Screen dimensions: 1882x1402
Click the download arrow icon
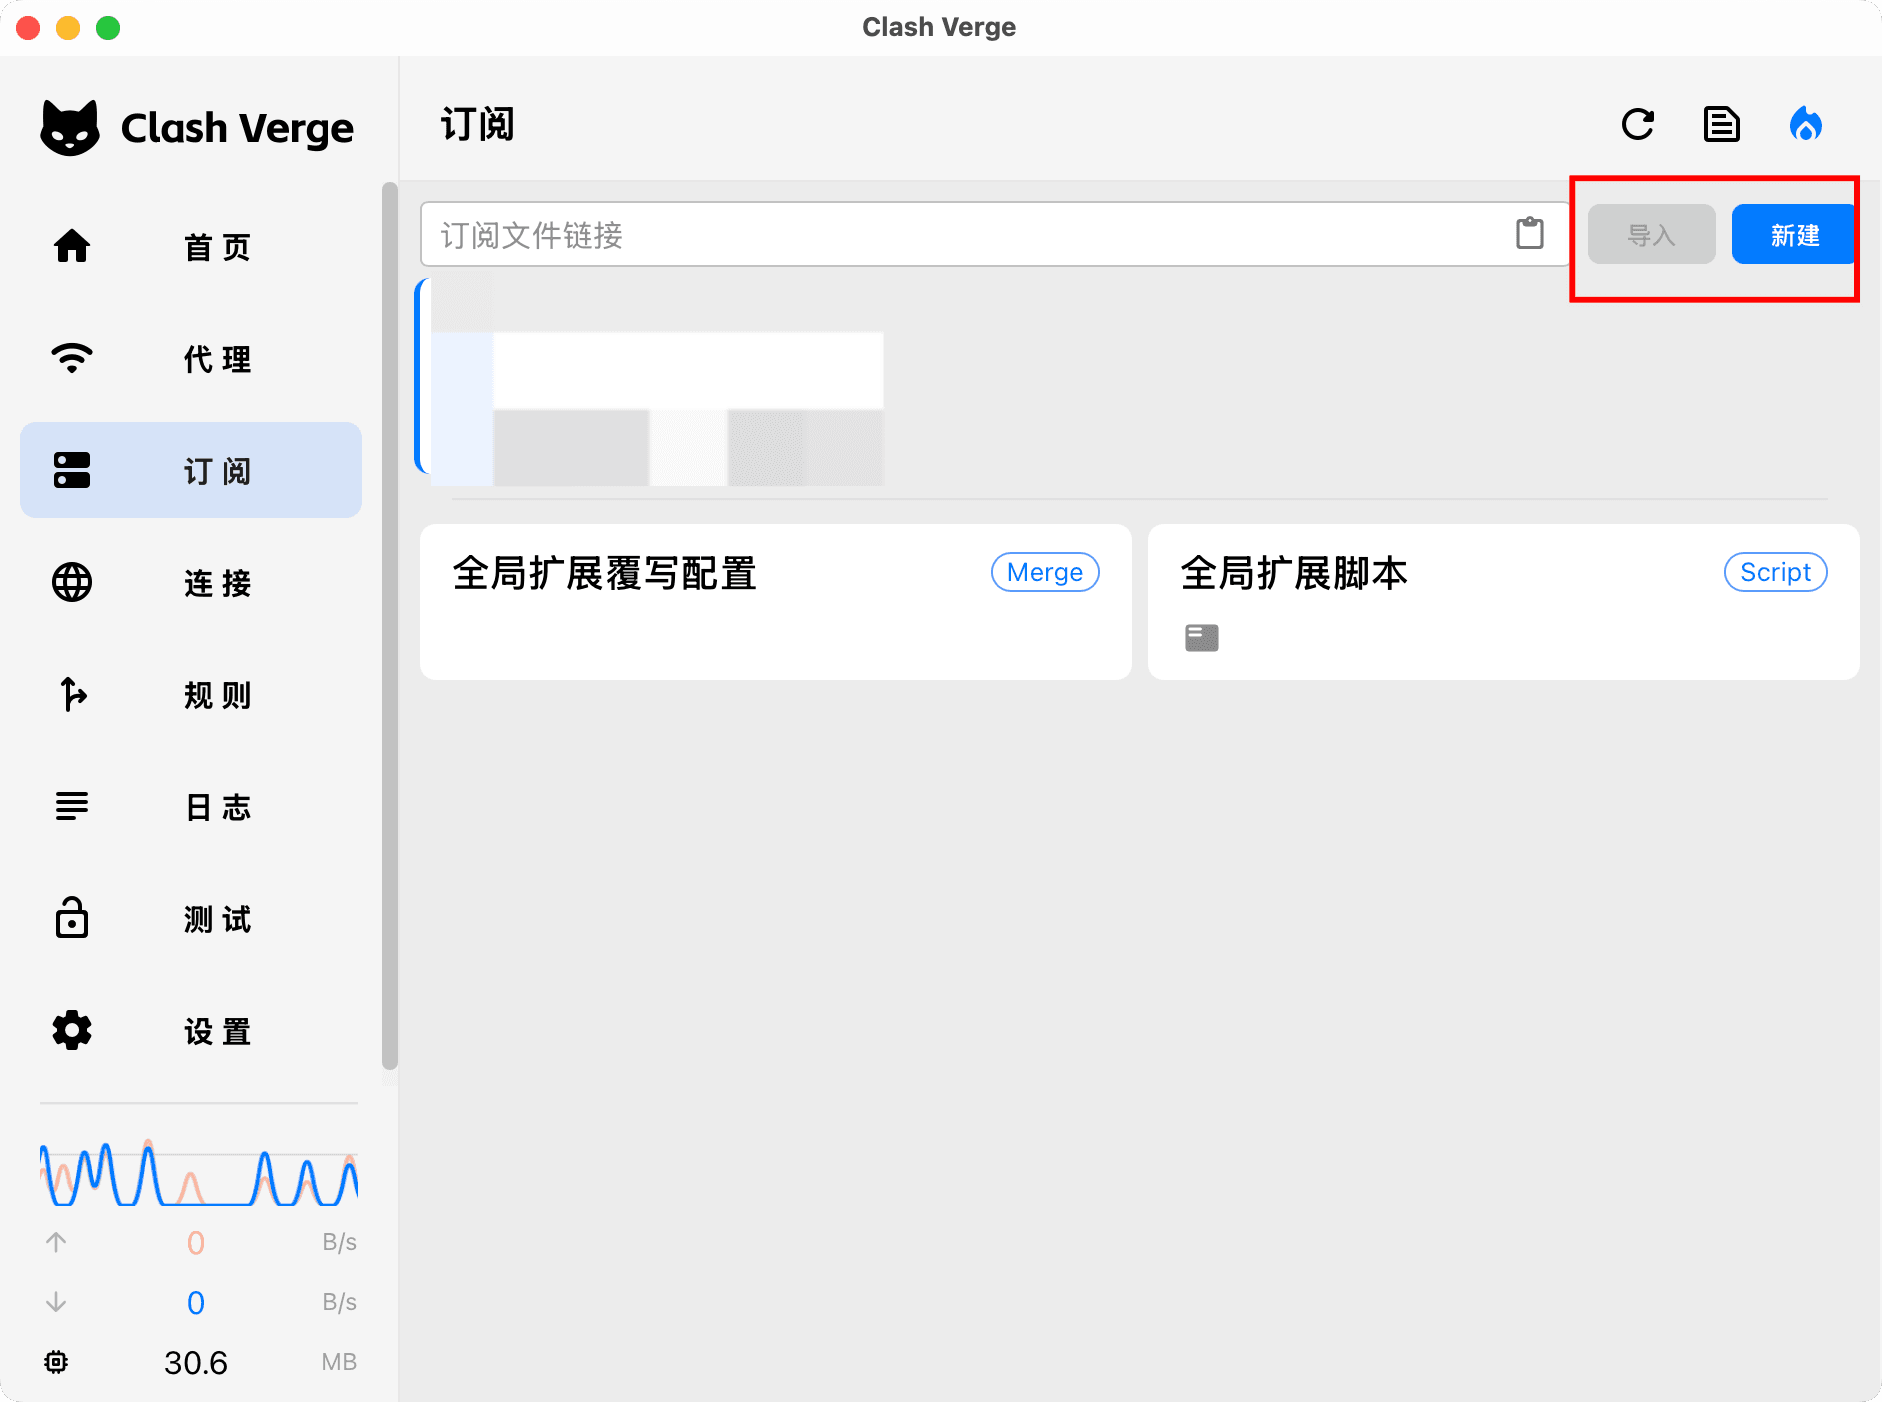56,1302
